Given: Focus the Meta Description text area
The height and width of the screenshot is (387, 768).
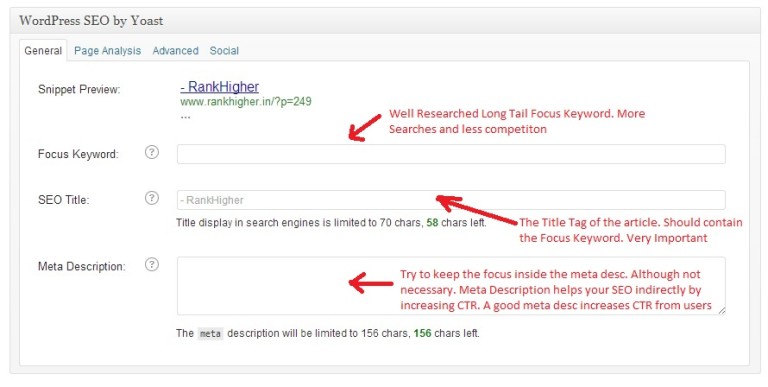Looking at the screenshot, I should 451,286.
